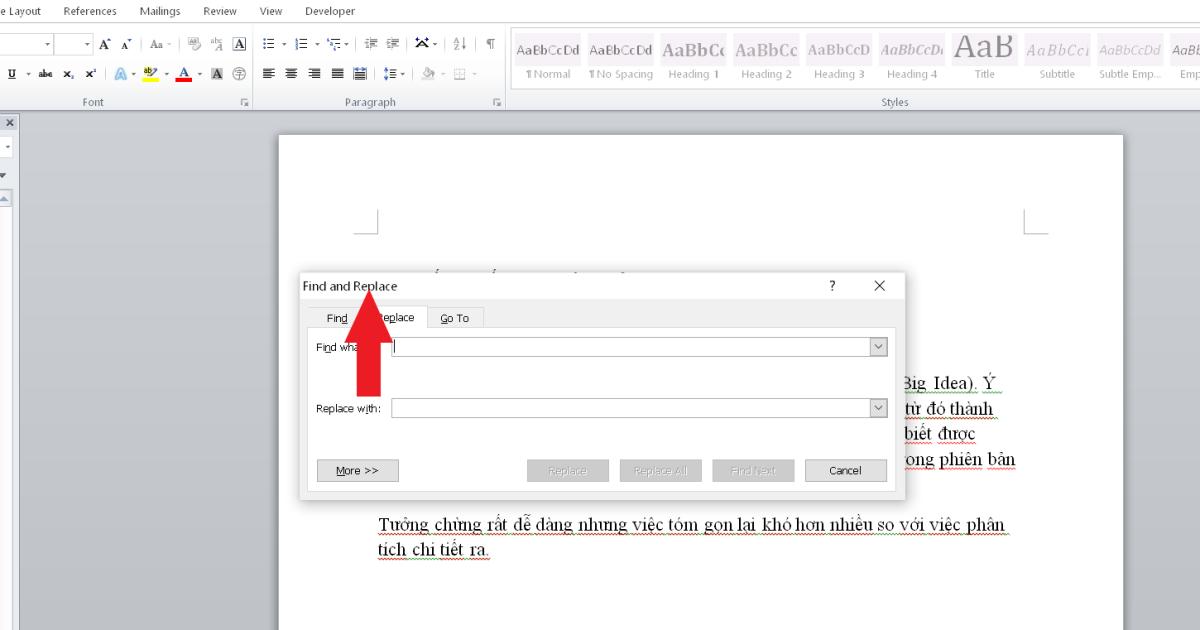The height and width of the screenshot is (630, 1200).
Task: Expand the font size dropdown arrow
Action: tap(87, 45)
